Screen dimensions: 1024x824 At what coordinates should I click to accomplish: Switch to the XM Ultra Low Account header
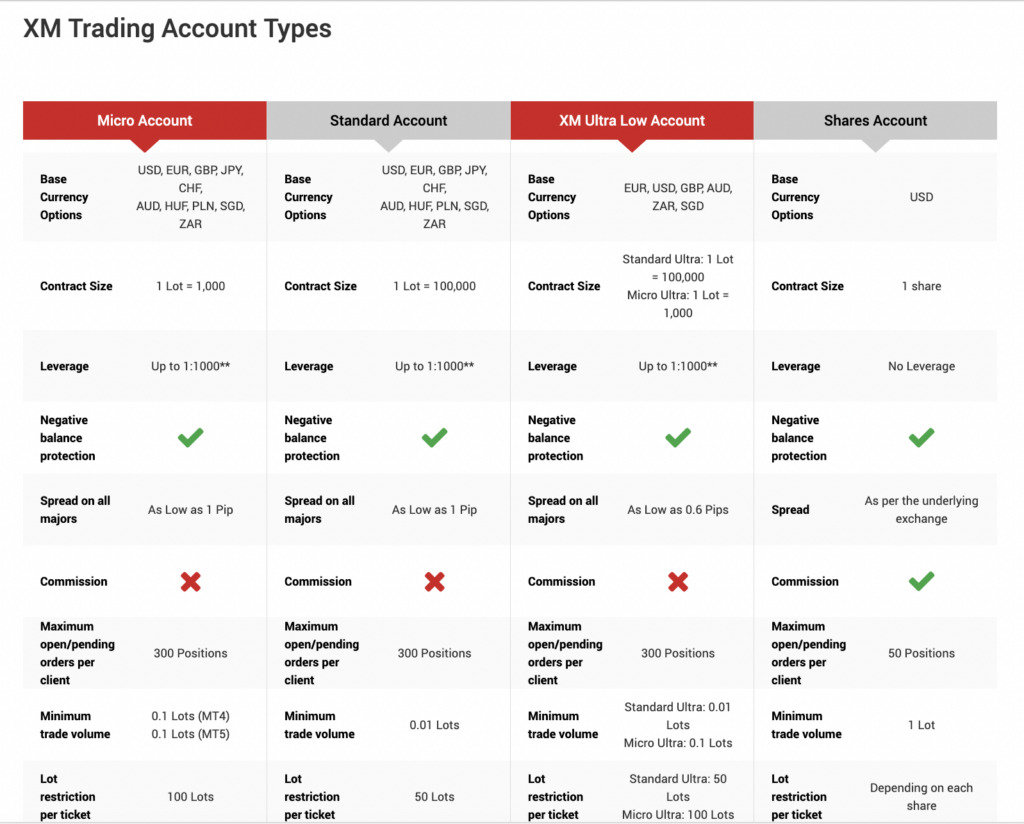tap(632, 120)
